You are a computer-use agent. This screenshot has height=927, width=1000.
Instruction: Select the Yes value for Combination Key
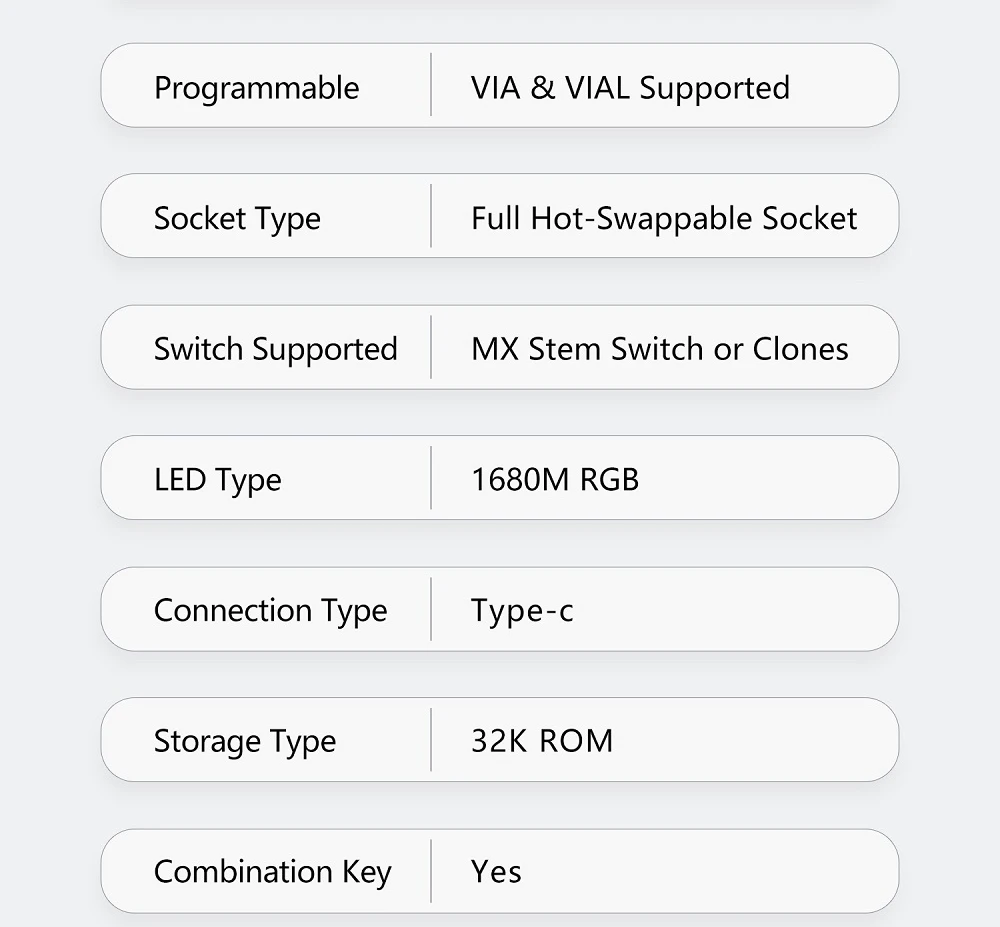pos(496,872)
